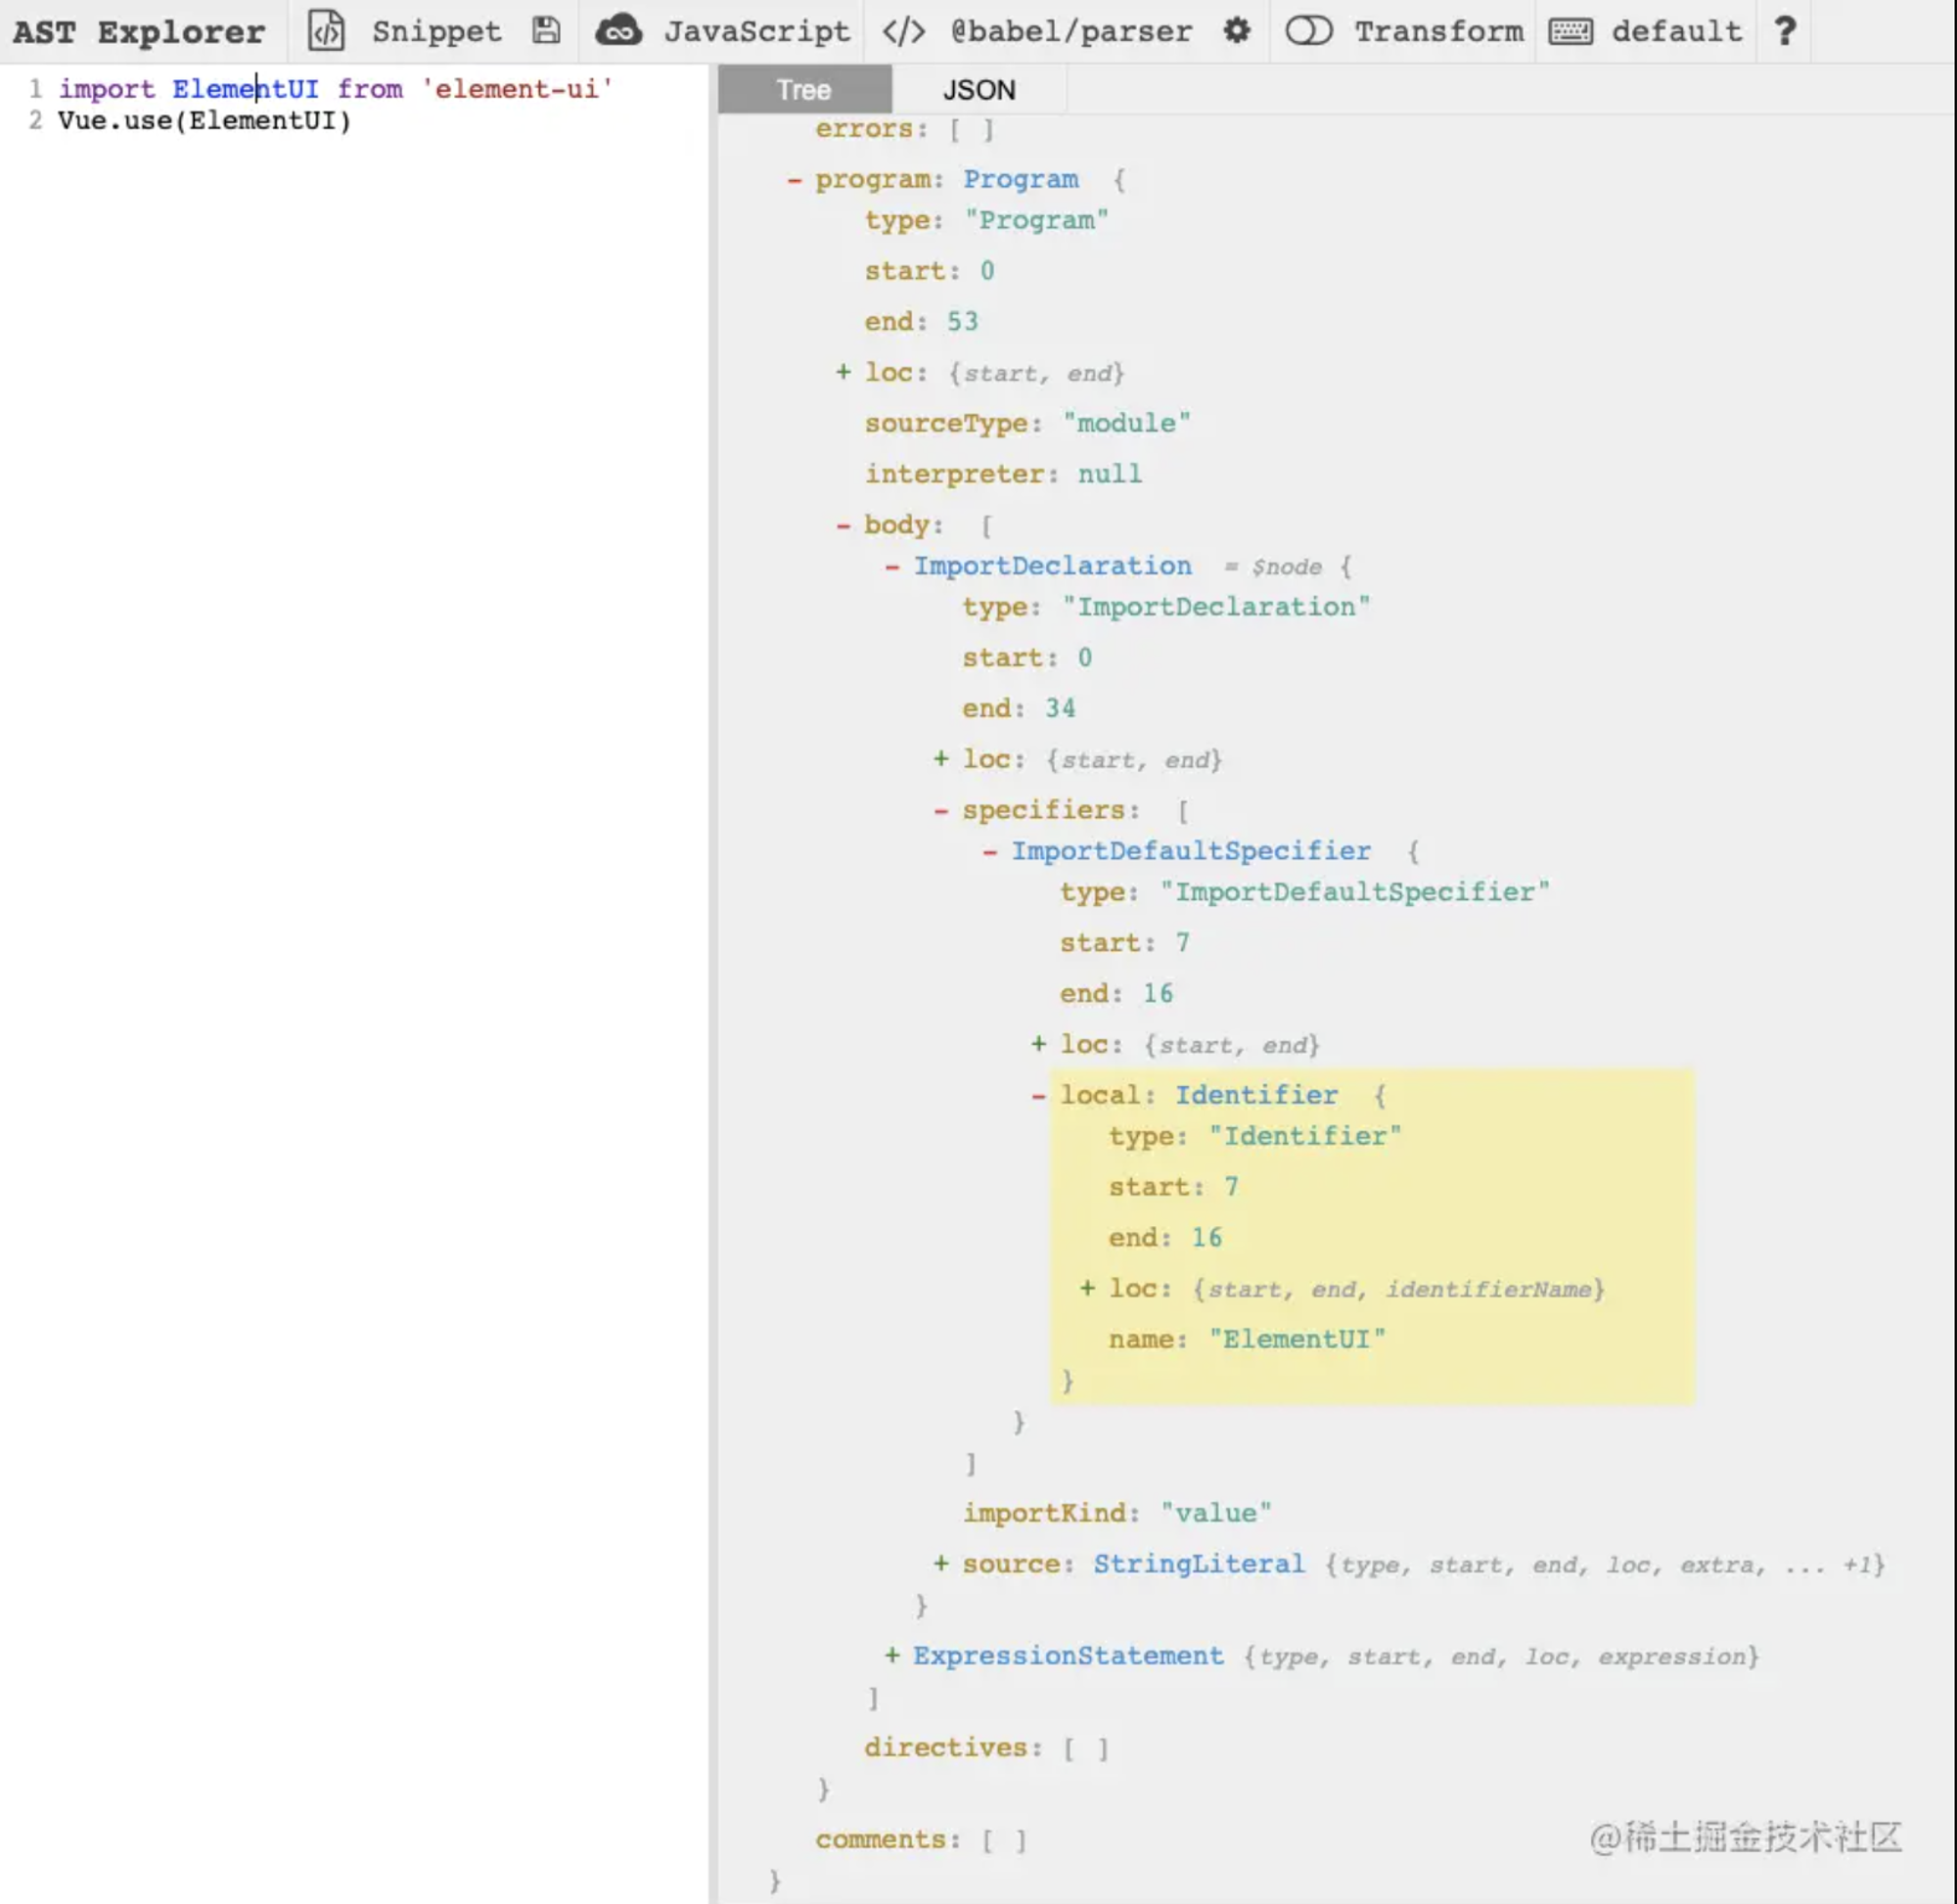Expand loc under ImportDefaultSpecifier

(x=1039, y=1045)
